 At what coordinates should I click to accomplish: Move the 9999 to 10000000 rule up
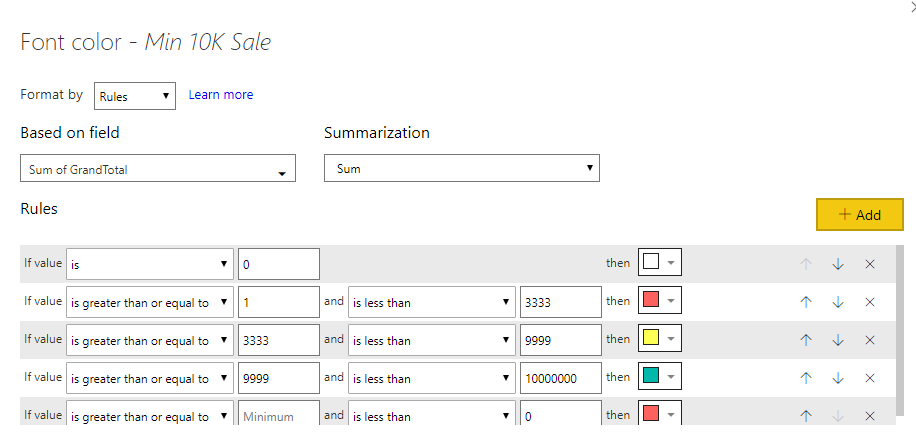coord(806,378)
